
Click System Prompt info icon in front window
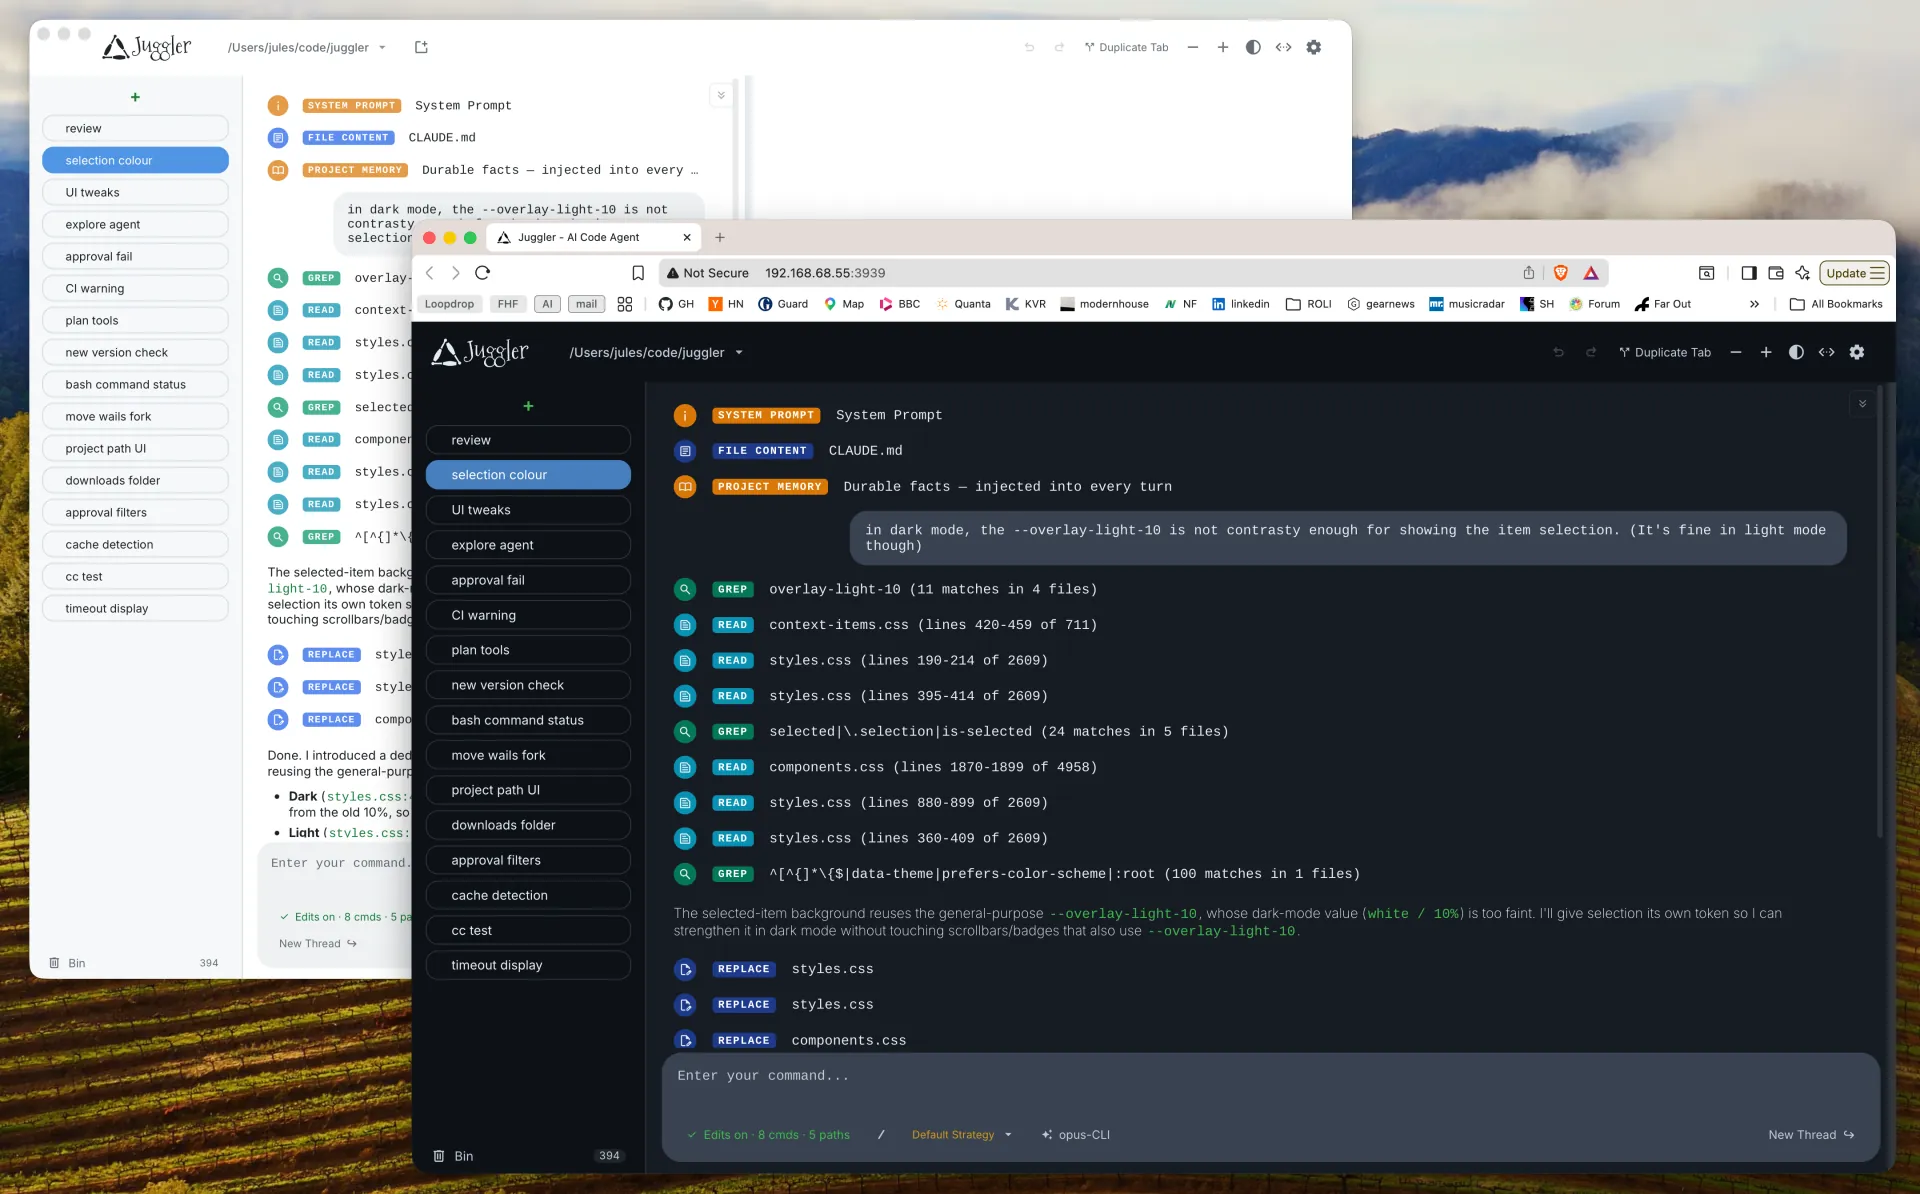pyautogui.click(x=685, y=415)
